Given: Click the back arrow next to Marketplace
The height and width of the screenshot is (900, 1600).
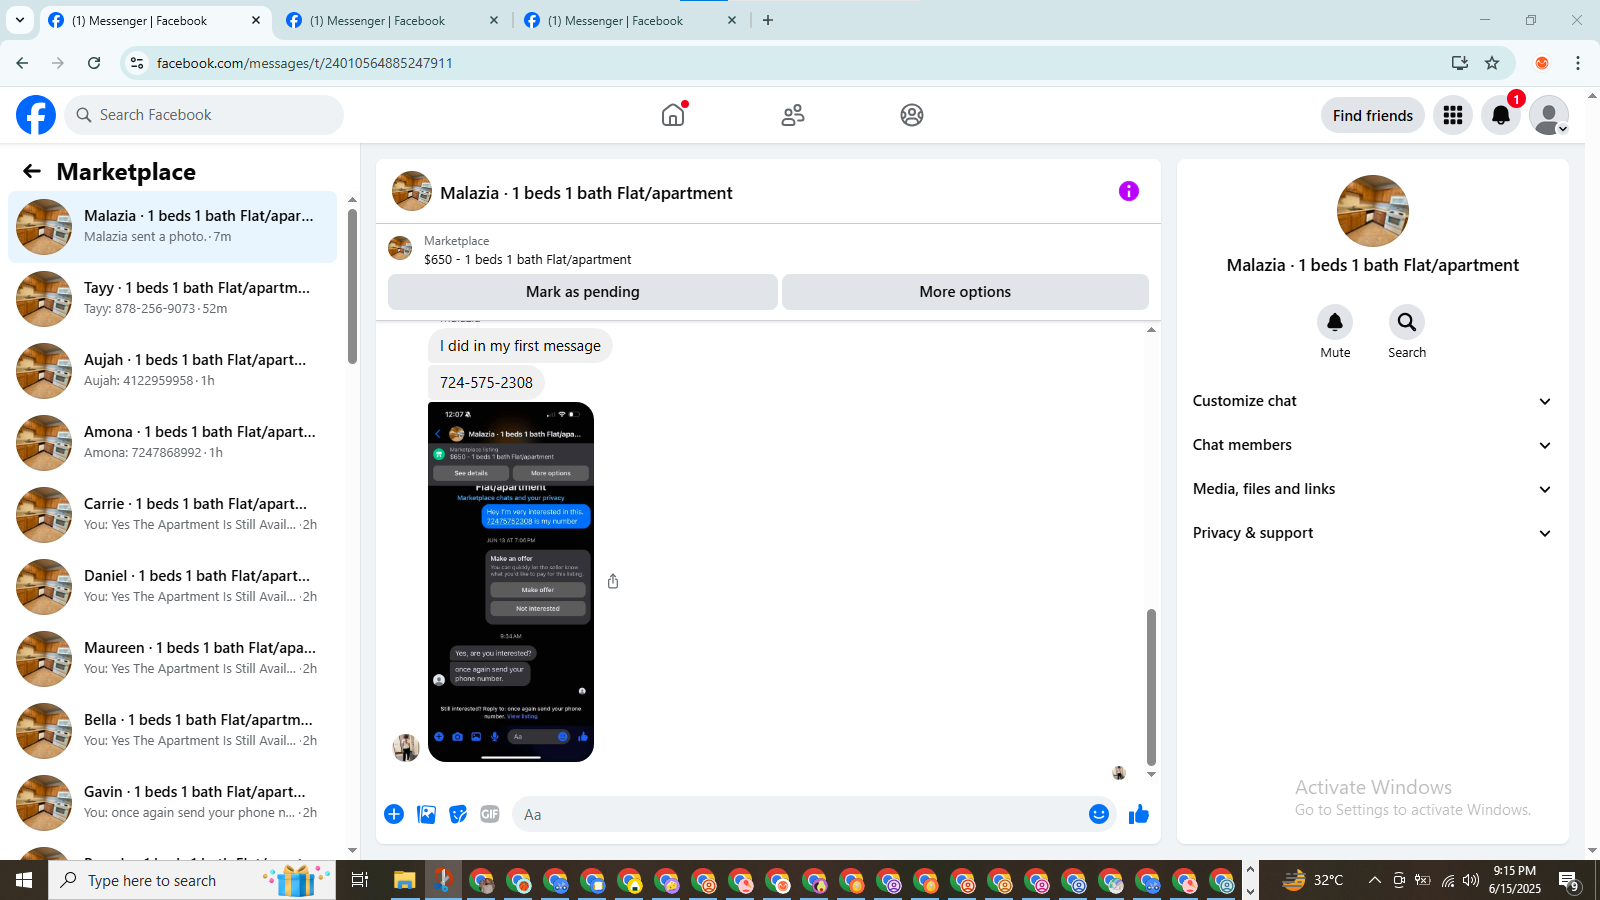Looking at the screenshot, I should [32, 171].
